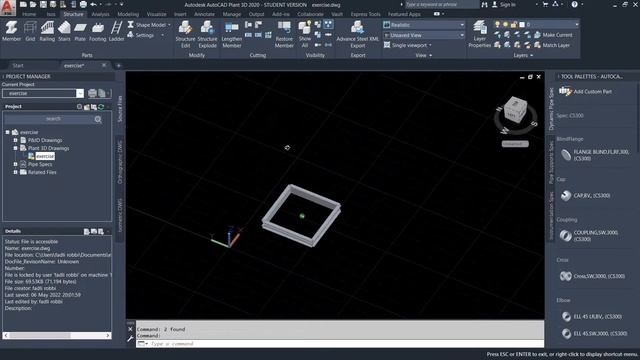Switch to the Analysis ribbon tab
Screen dimensions: 640x360
(100, 14)
